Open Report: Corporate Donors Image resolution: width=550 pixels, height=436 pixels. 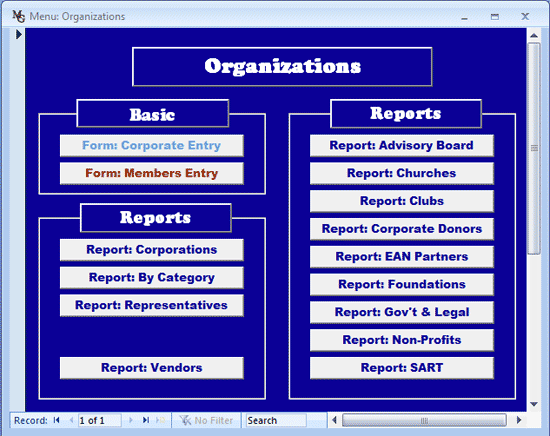[x=402, y=229]
